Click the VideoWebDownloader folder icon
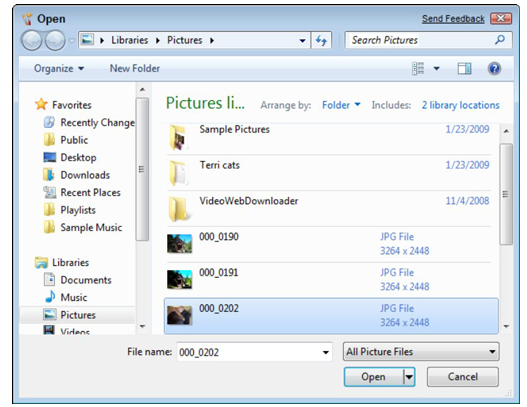 [x=179, y=209]
